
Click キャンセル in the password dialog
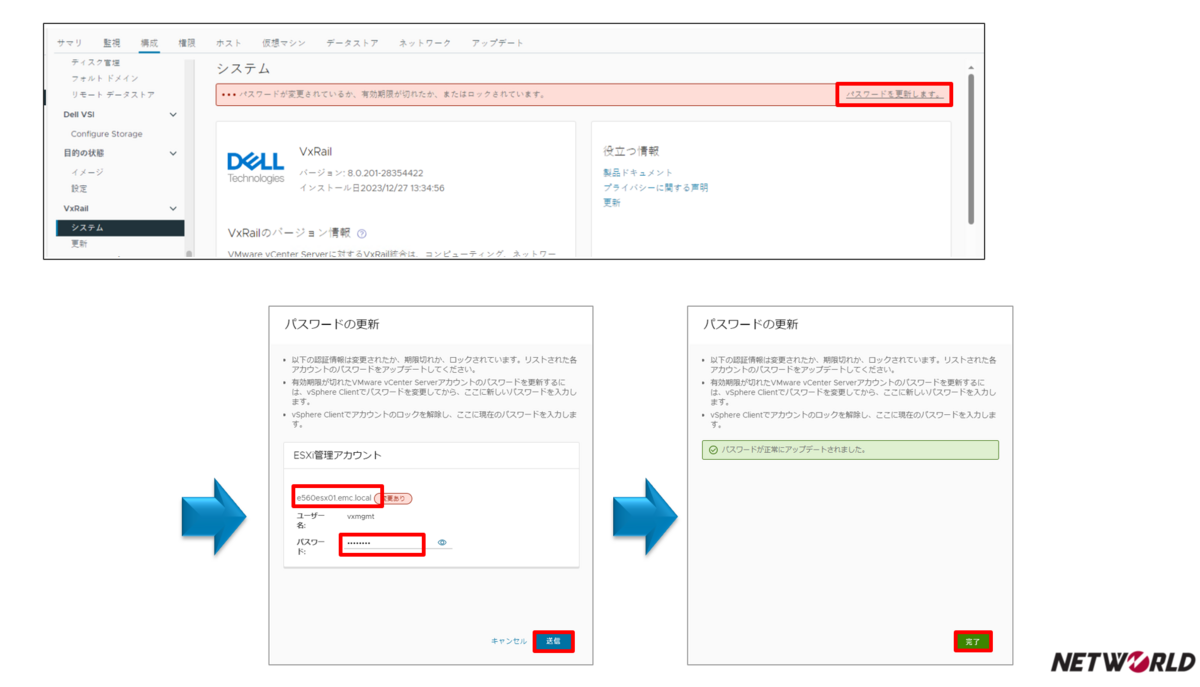click(509, 641)
